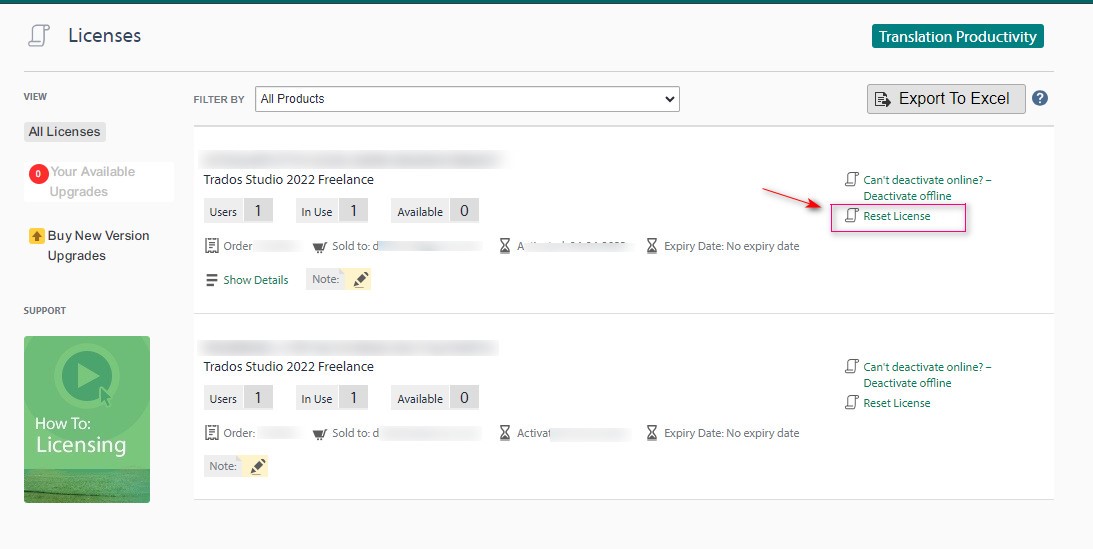
Task: Click the Licenses page scroll icon
Action: click(39, 36)
